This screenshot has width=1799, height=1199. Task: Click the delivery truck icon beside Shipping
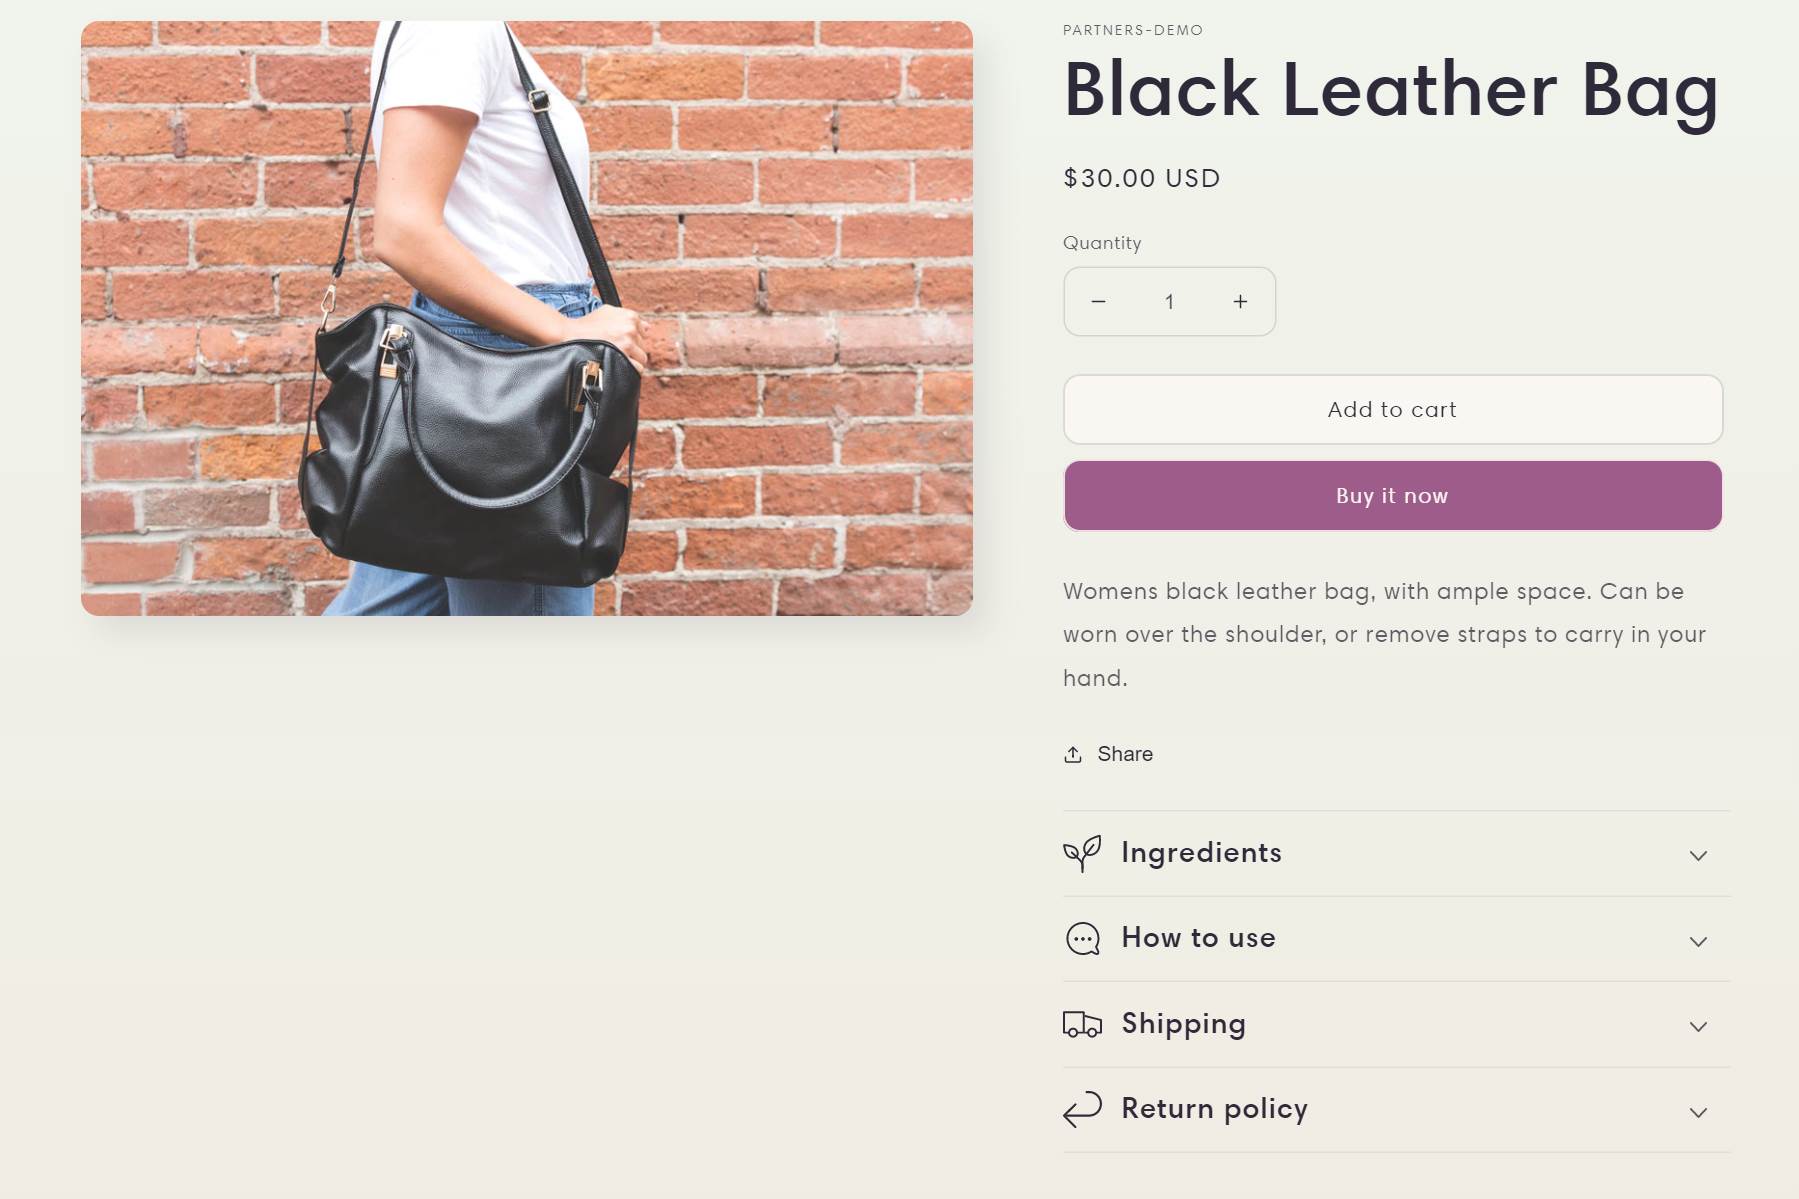(1082, 1025)
